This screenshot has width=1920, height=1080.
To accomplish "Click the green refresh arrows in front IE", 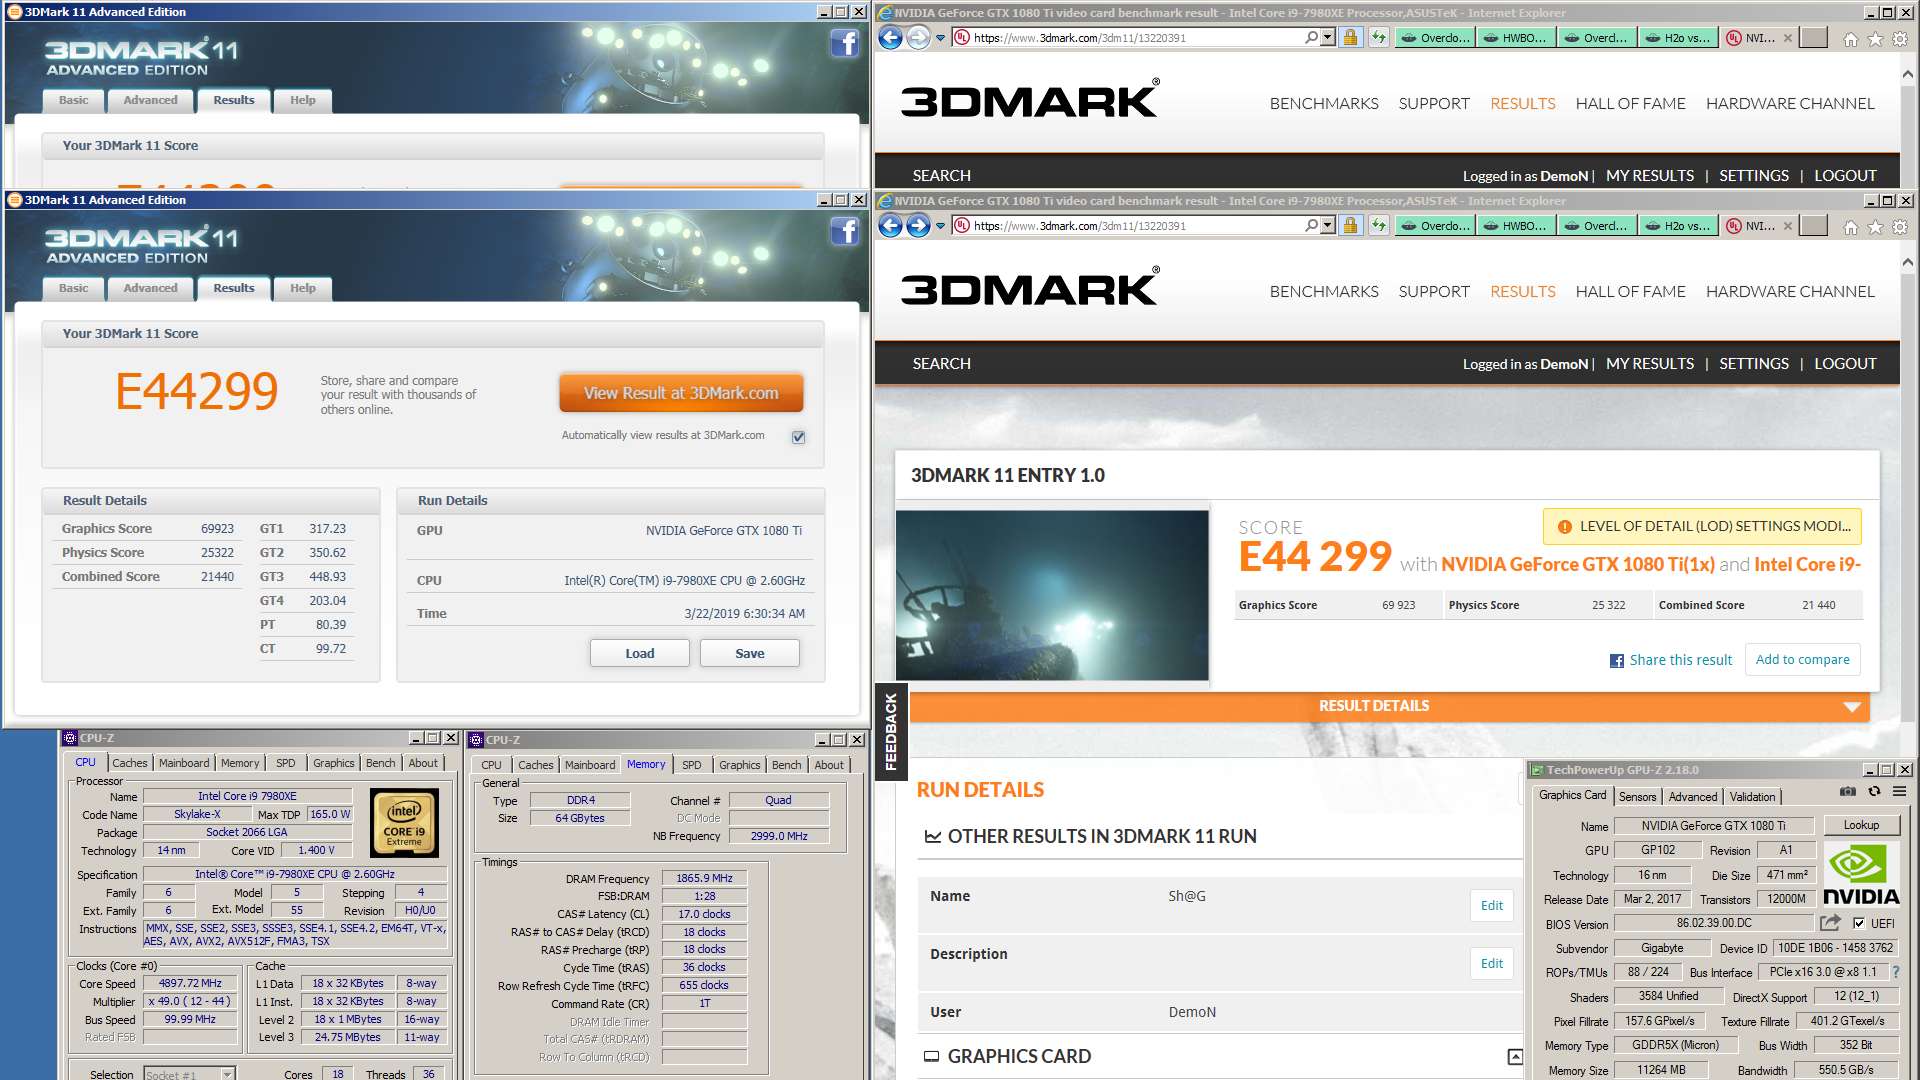I will point(1379,226).
